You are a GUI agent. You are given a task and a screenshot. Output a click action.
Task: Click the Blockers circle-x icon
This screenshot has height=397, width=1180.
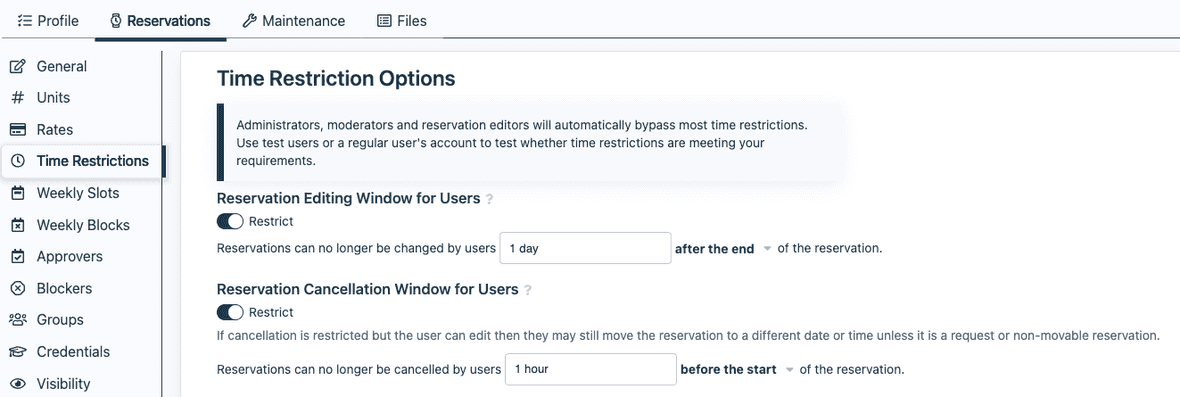pos(17,288)
